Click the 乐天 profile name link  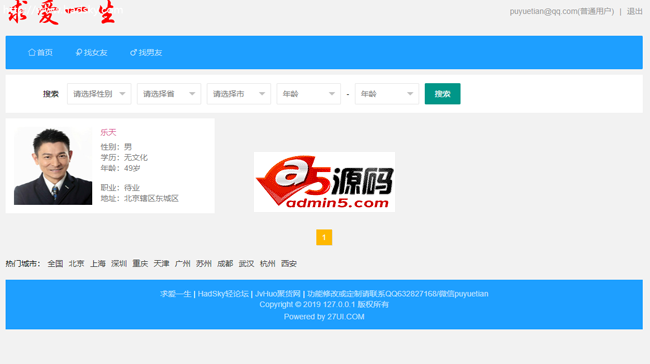(x=108, y=132)
